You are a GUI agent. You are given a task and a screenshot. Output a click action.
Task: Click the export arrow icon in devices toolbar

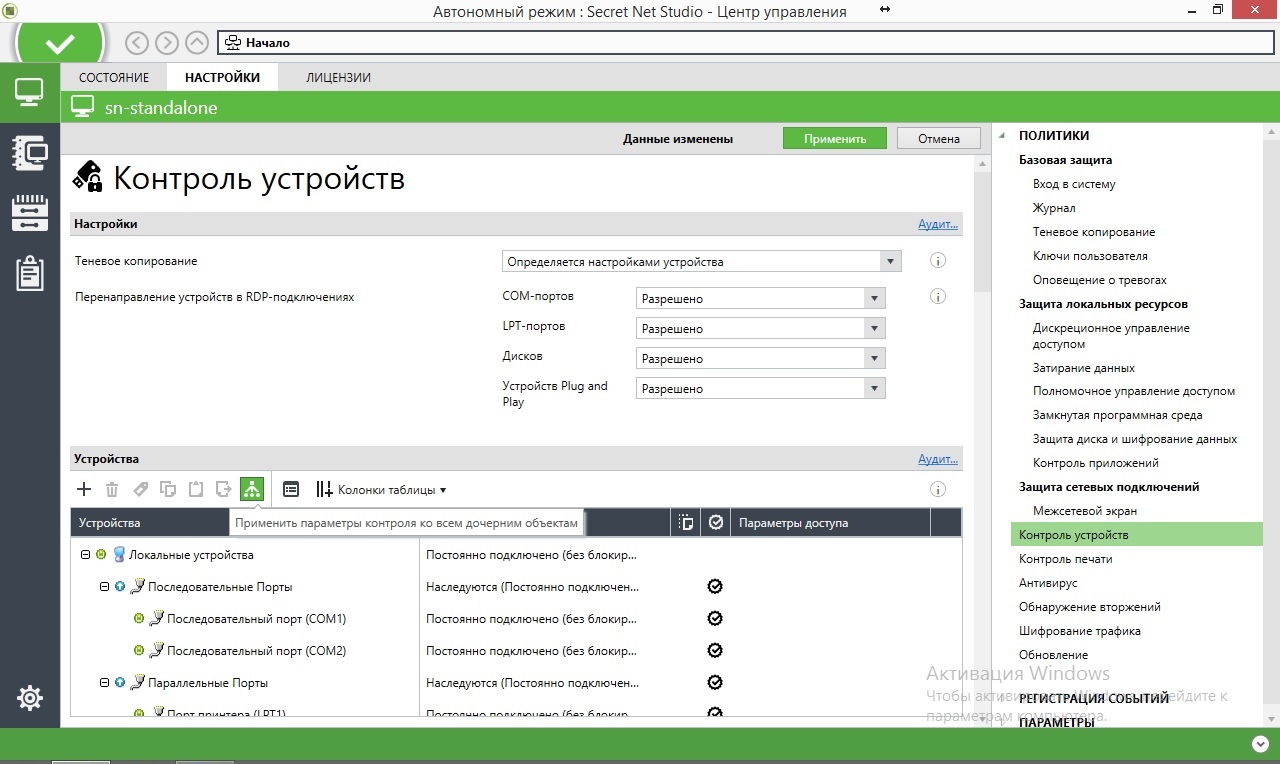tap(224, 489)
